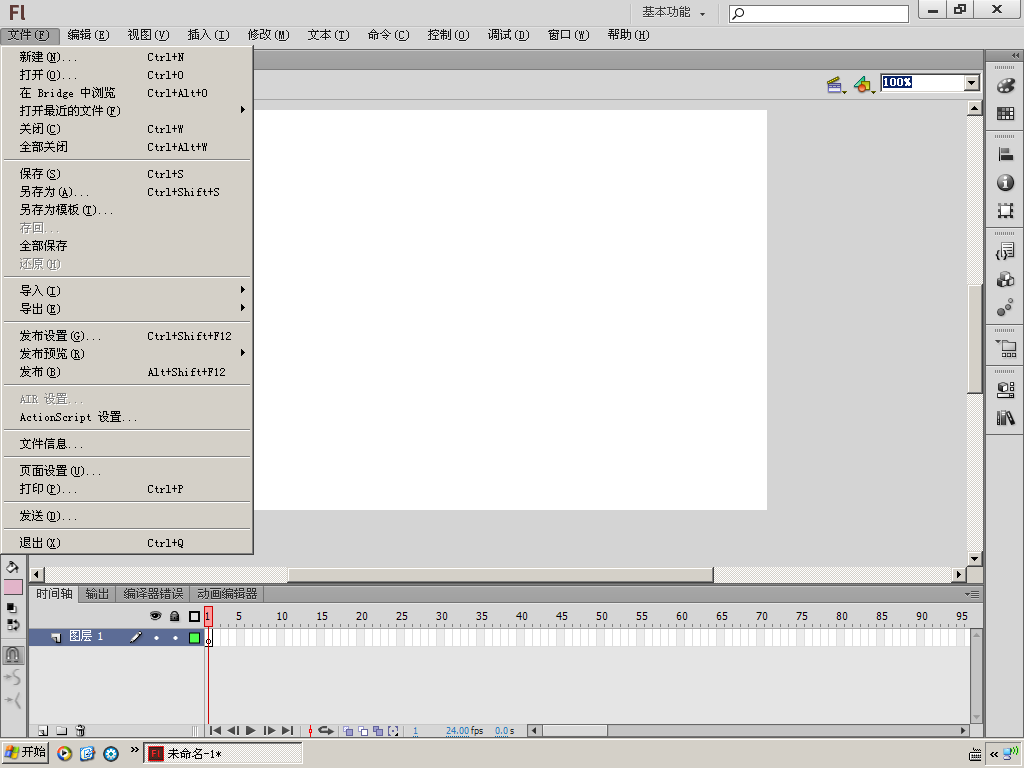Open the Library panel books icon

coord(1006,418)
